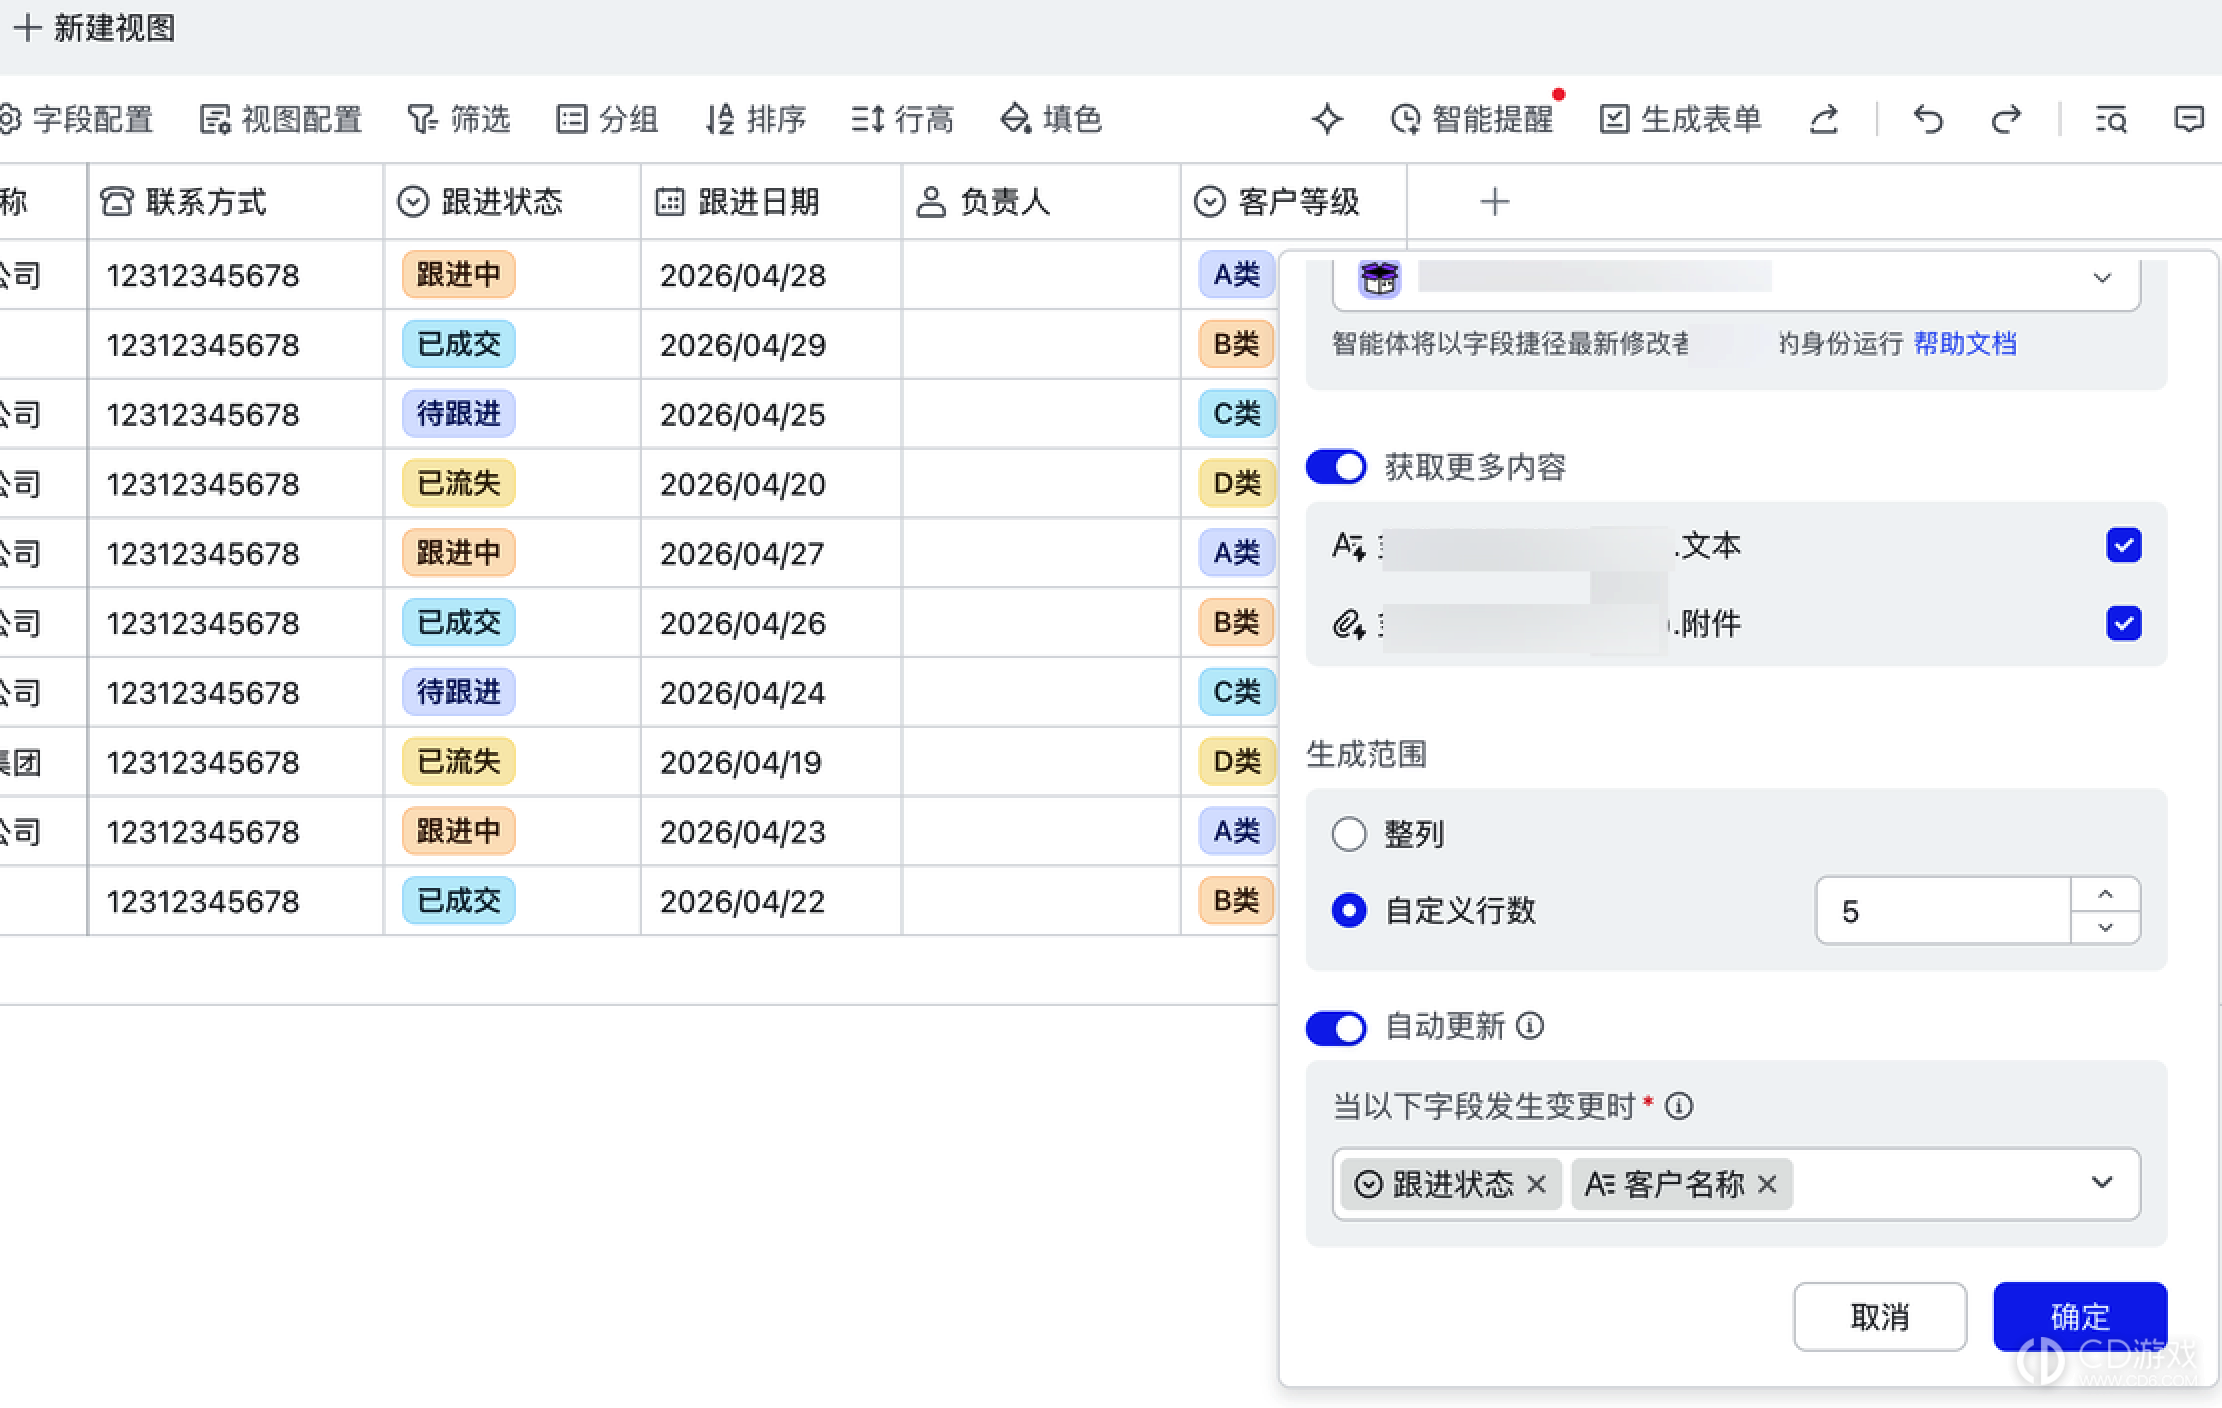
Task: Open 字段配置 field settings
Action: pos(76,119)
